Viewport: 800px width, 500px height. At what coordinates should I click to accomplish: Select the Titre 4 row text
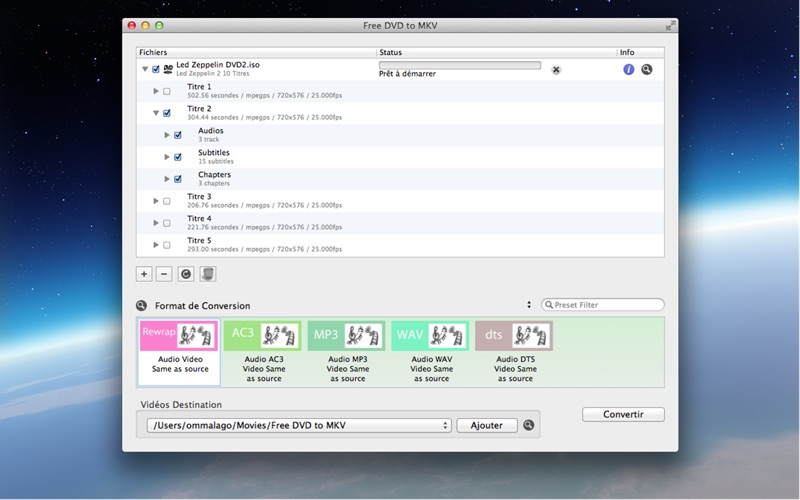tap(199, 218)
